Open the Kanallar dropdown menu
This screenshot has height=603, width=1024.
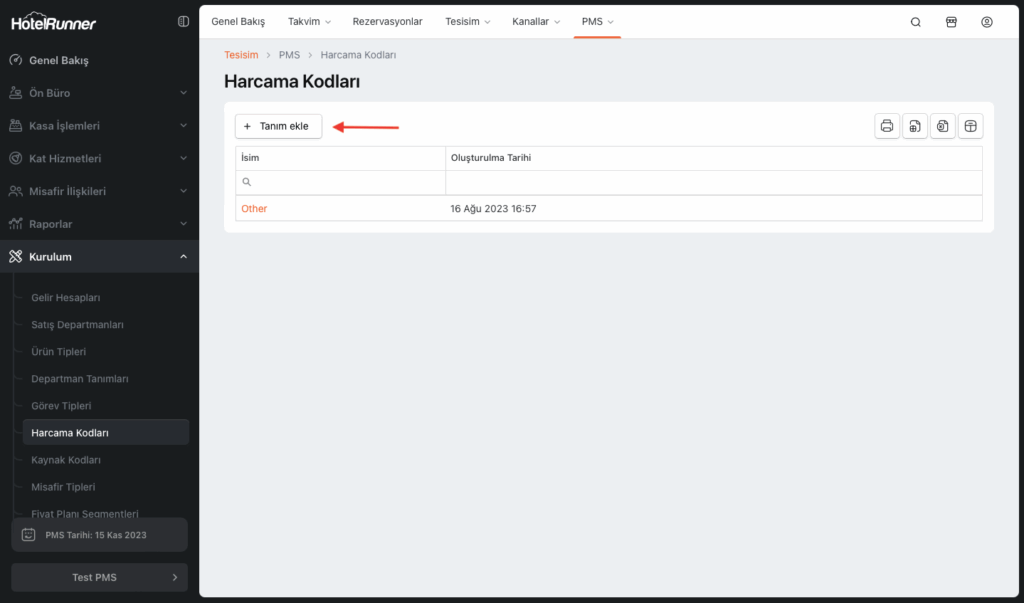(536, 22)
